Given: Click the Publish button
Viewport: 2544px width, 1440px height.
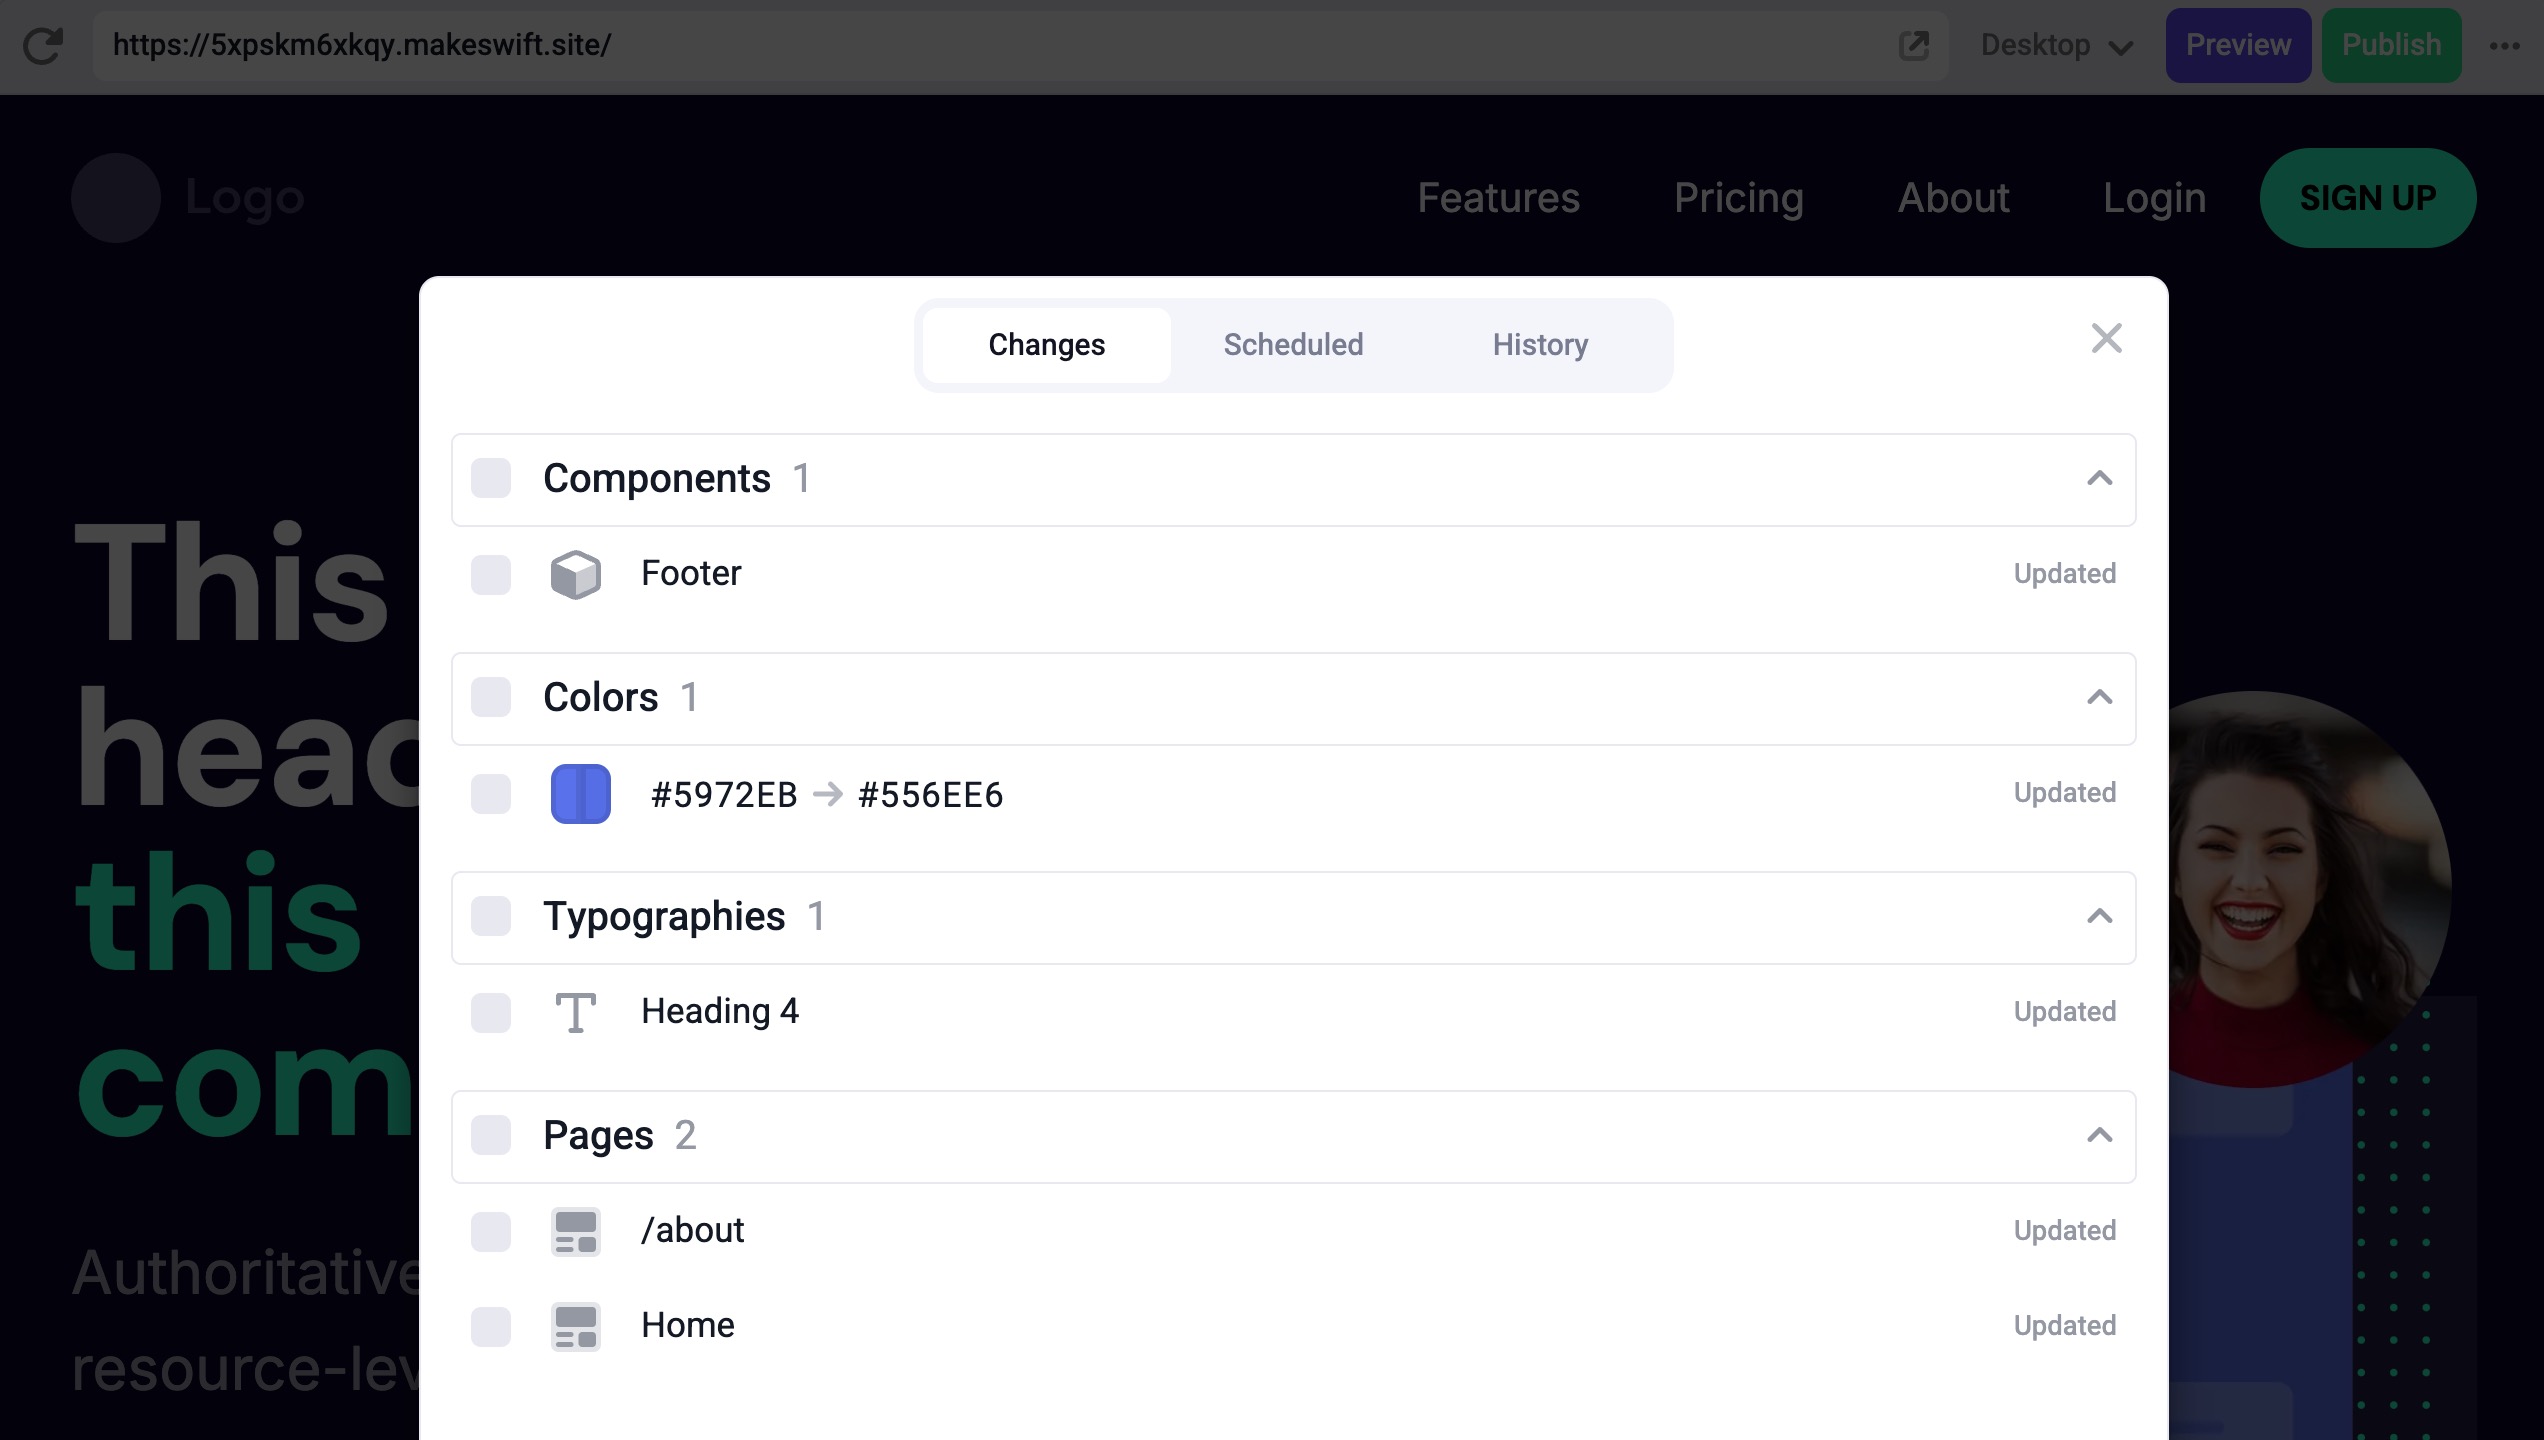Looking at the screenshot, I should coord(2391,46).
